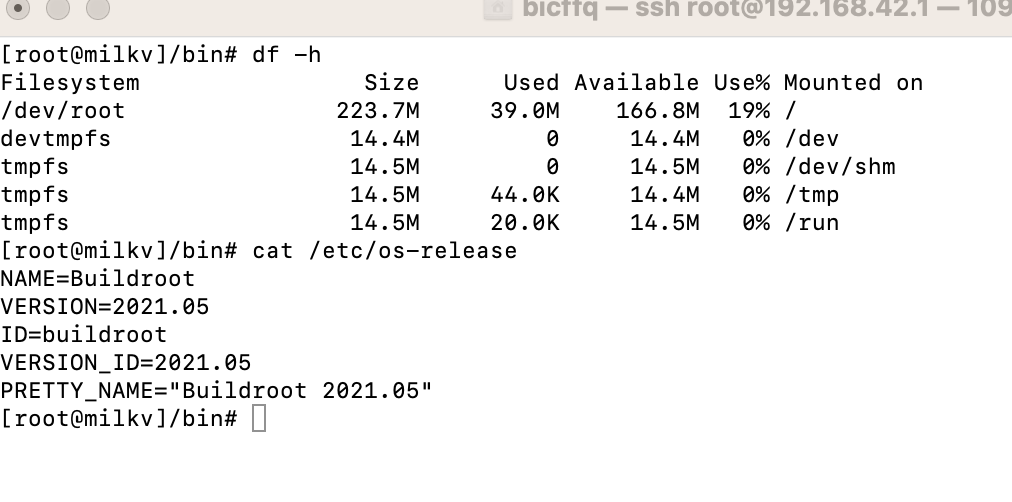Click the NAME=Buildroot line
Viewport: 1012px width, 502px height.
pyautogui.click(x=97, y=279)
